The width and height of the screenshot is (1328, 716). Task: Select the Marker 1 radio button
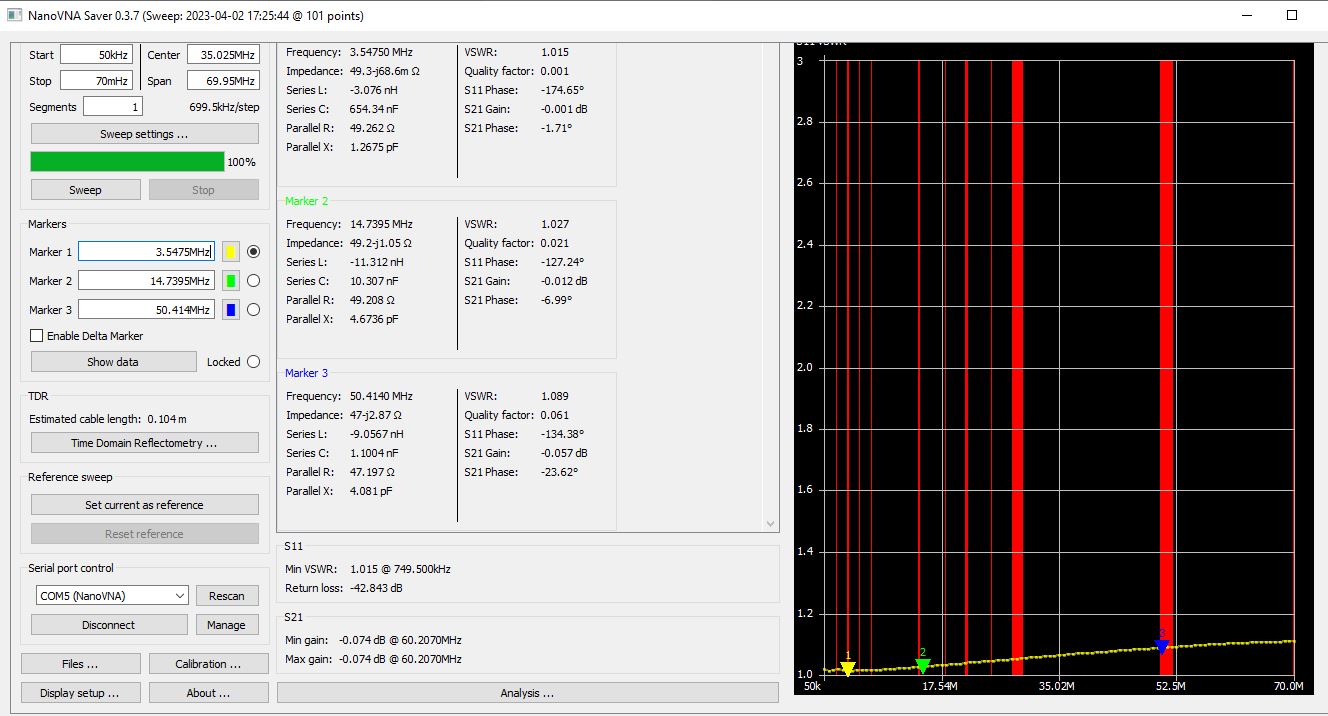tap(253, 252)
